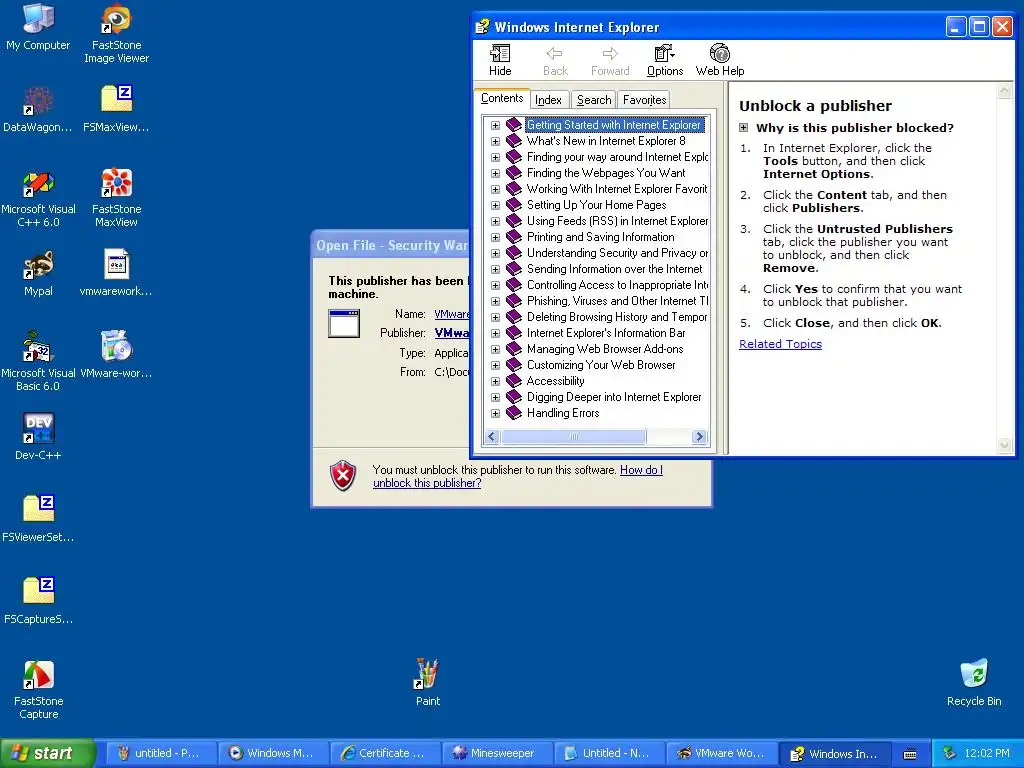Viewport: 1024px width, 768px height.
Task: Click the Hide toolbar icon in the help window
Action: coord(500,60)
